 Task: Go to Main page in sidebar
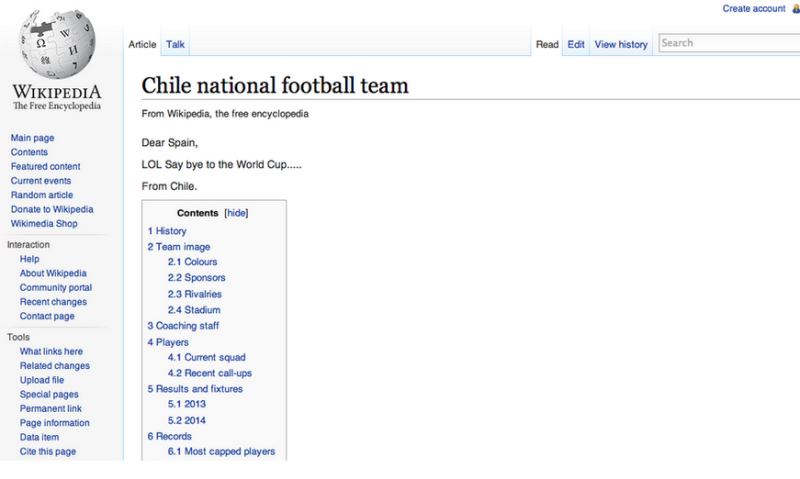(x=32, y=138)
